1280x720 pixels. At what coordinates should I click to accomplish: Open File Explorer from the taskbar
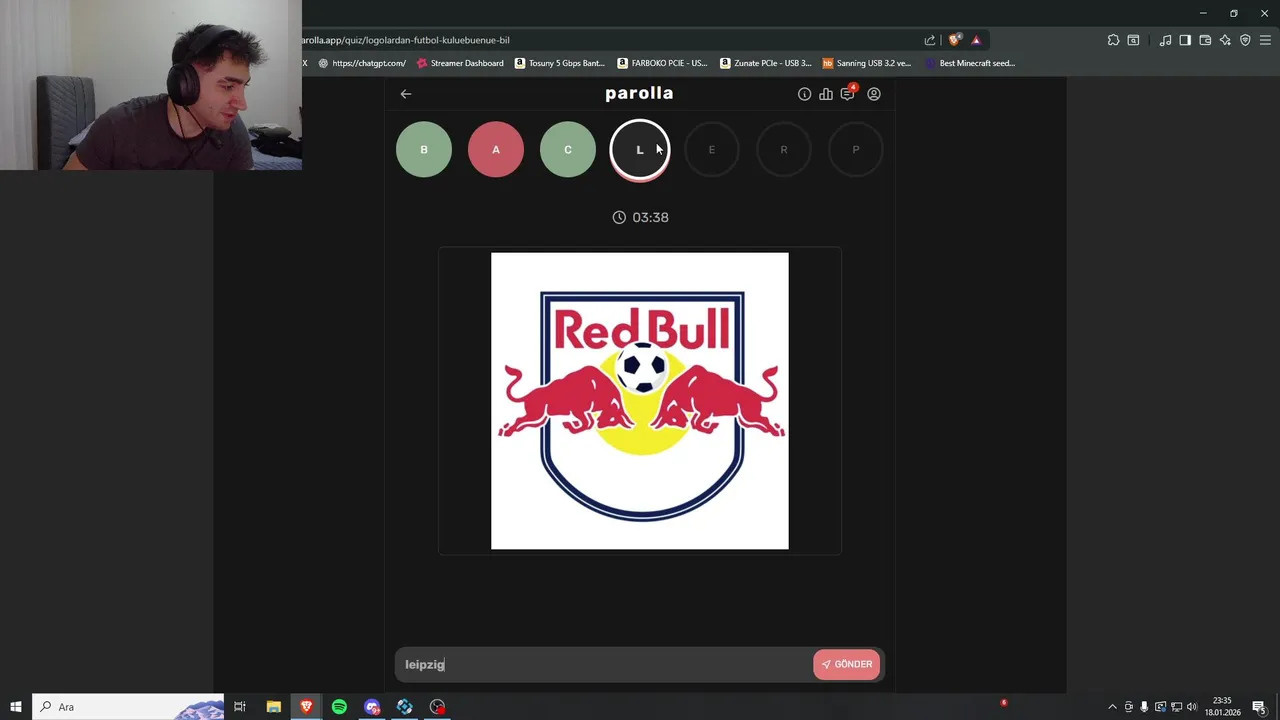click(273, 707)
